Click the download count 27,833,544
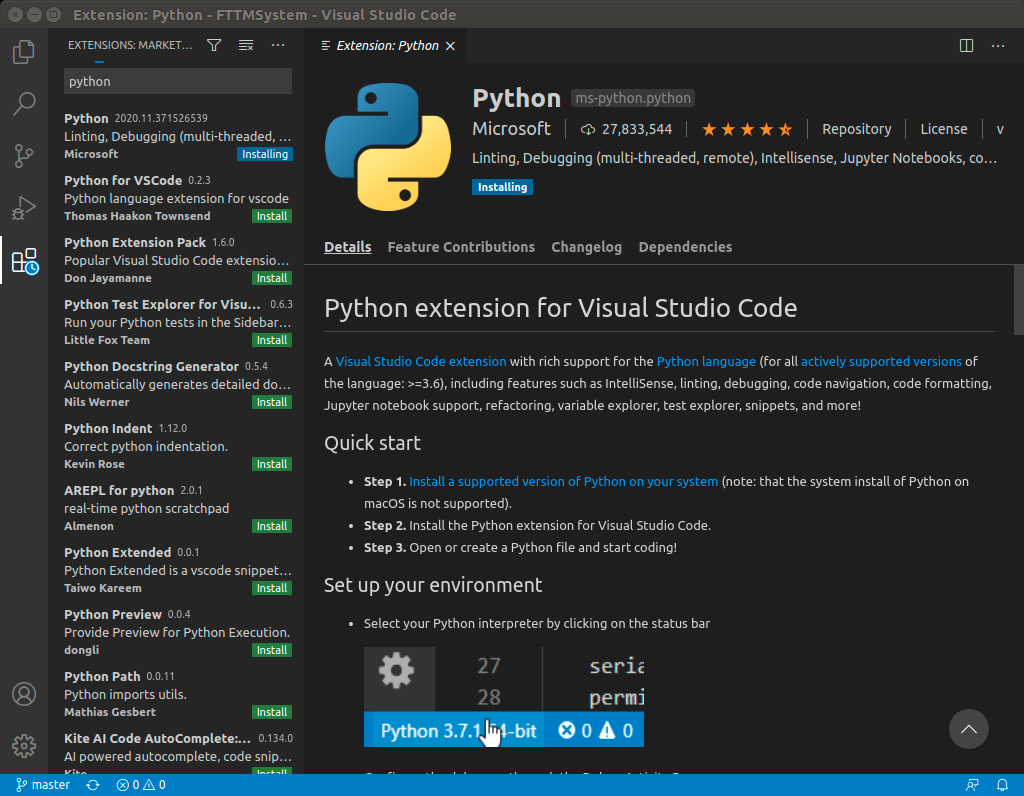1024x796 pixels. [x=626, y=129]
